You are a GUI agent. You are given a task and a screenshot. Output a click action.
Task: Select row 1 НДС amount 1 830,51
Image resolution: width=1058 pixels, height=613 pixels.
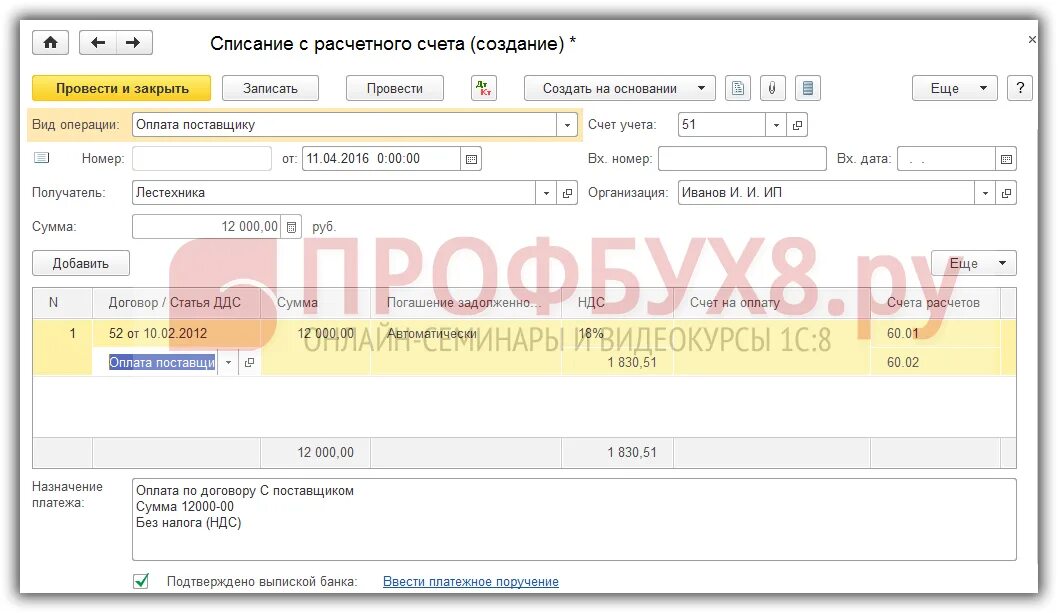pos(617,363)
